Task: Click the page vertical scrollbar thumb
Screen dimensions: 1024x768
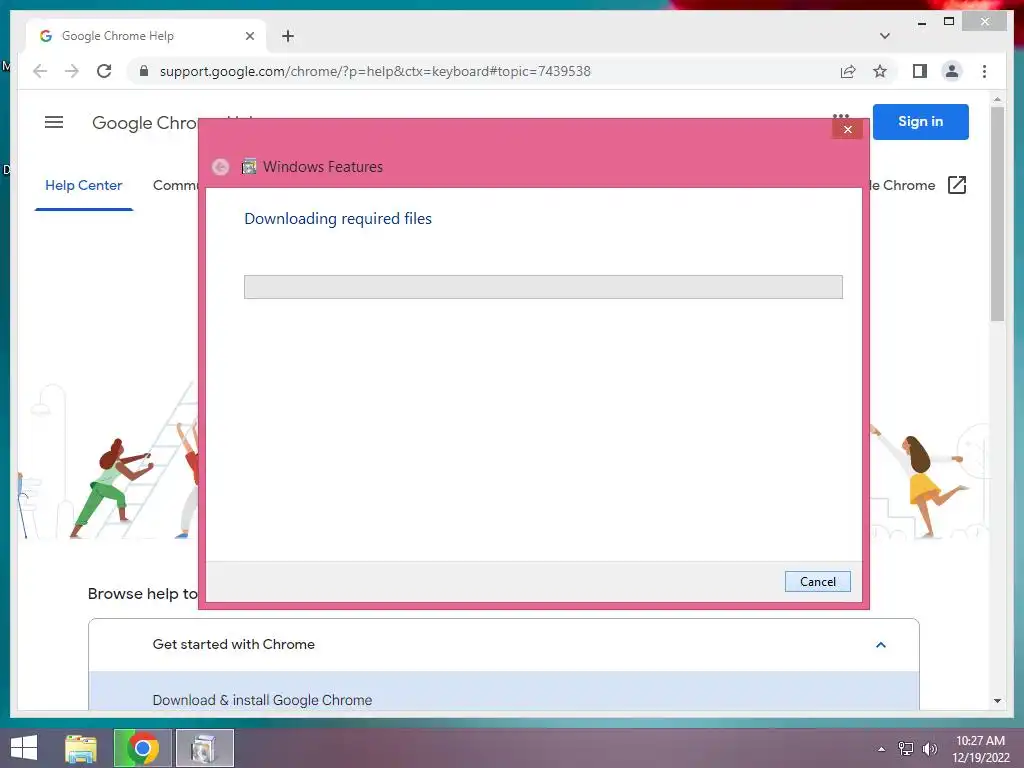Action: click(x=997, y=214)
